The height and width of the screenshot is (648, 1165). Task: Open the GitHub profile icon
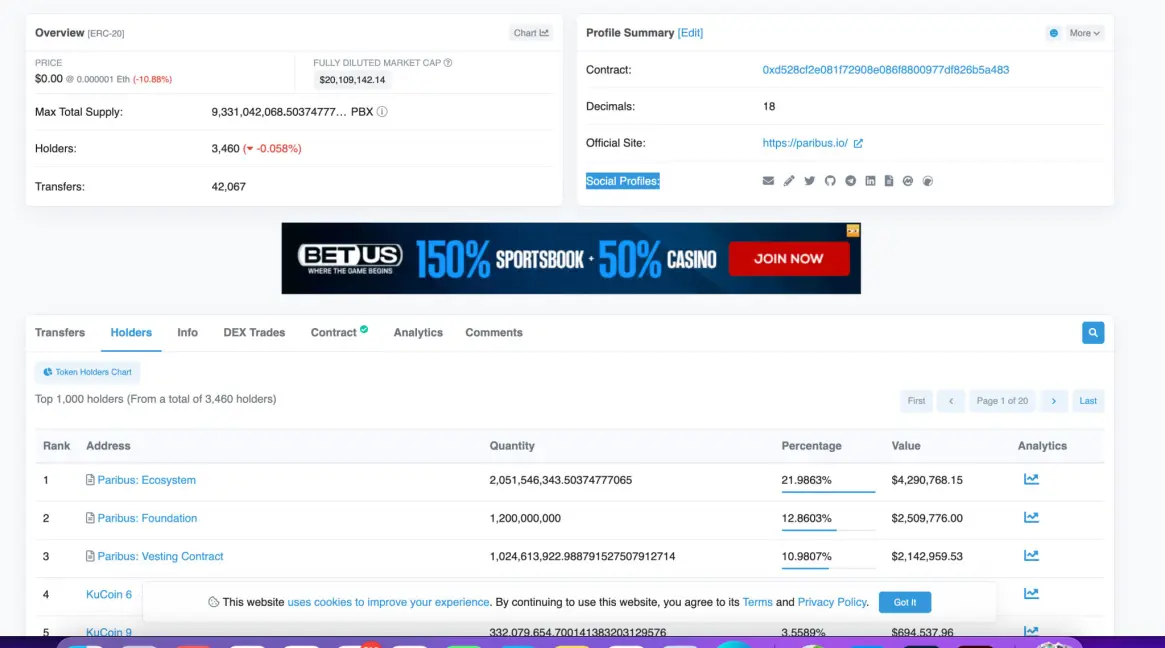(830, 181)
